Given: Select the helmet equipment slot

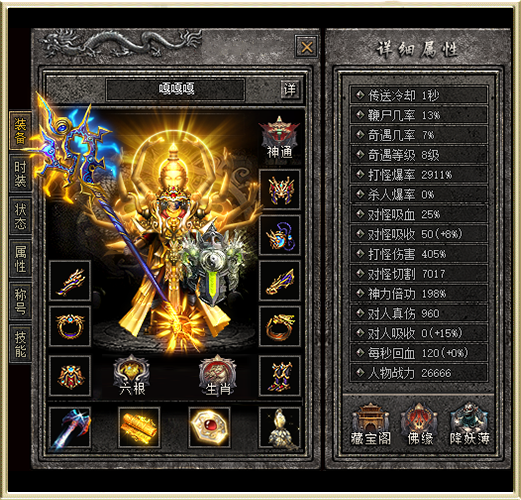Looking at the screenshot, I should click(280, 189).
